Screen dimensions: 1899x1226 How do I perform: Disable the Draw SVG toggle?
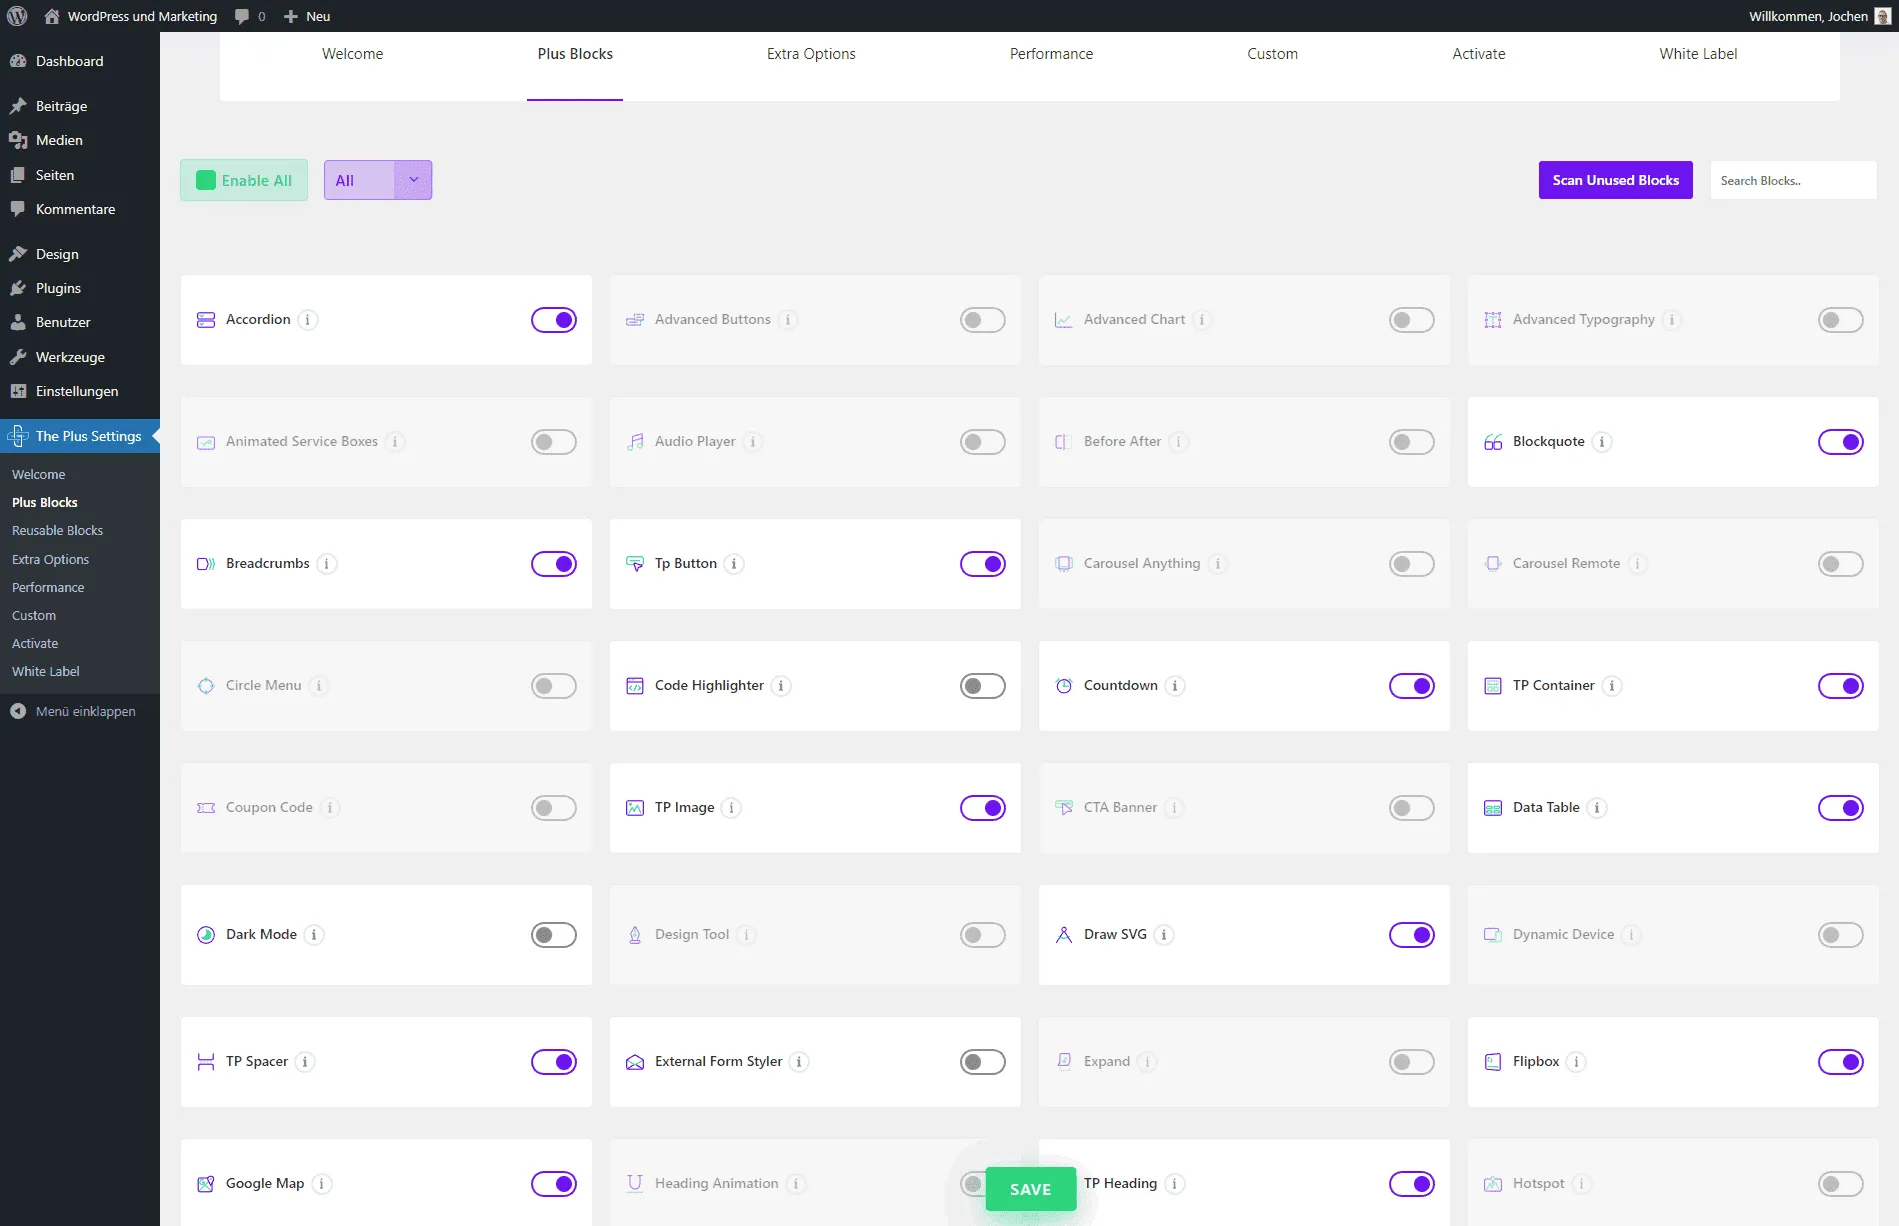(1412, 935)
